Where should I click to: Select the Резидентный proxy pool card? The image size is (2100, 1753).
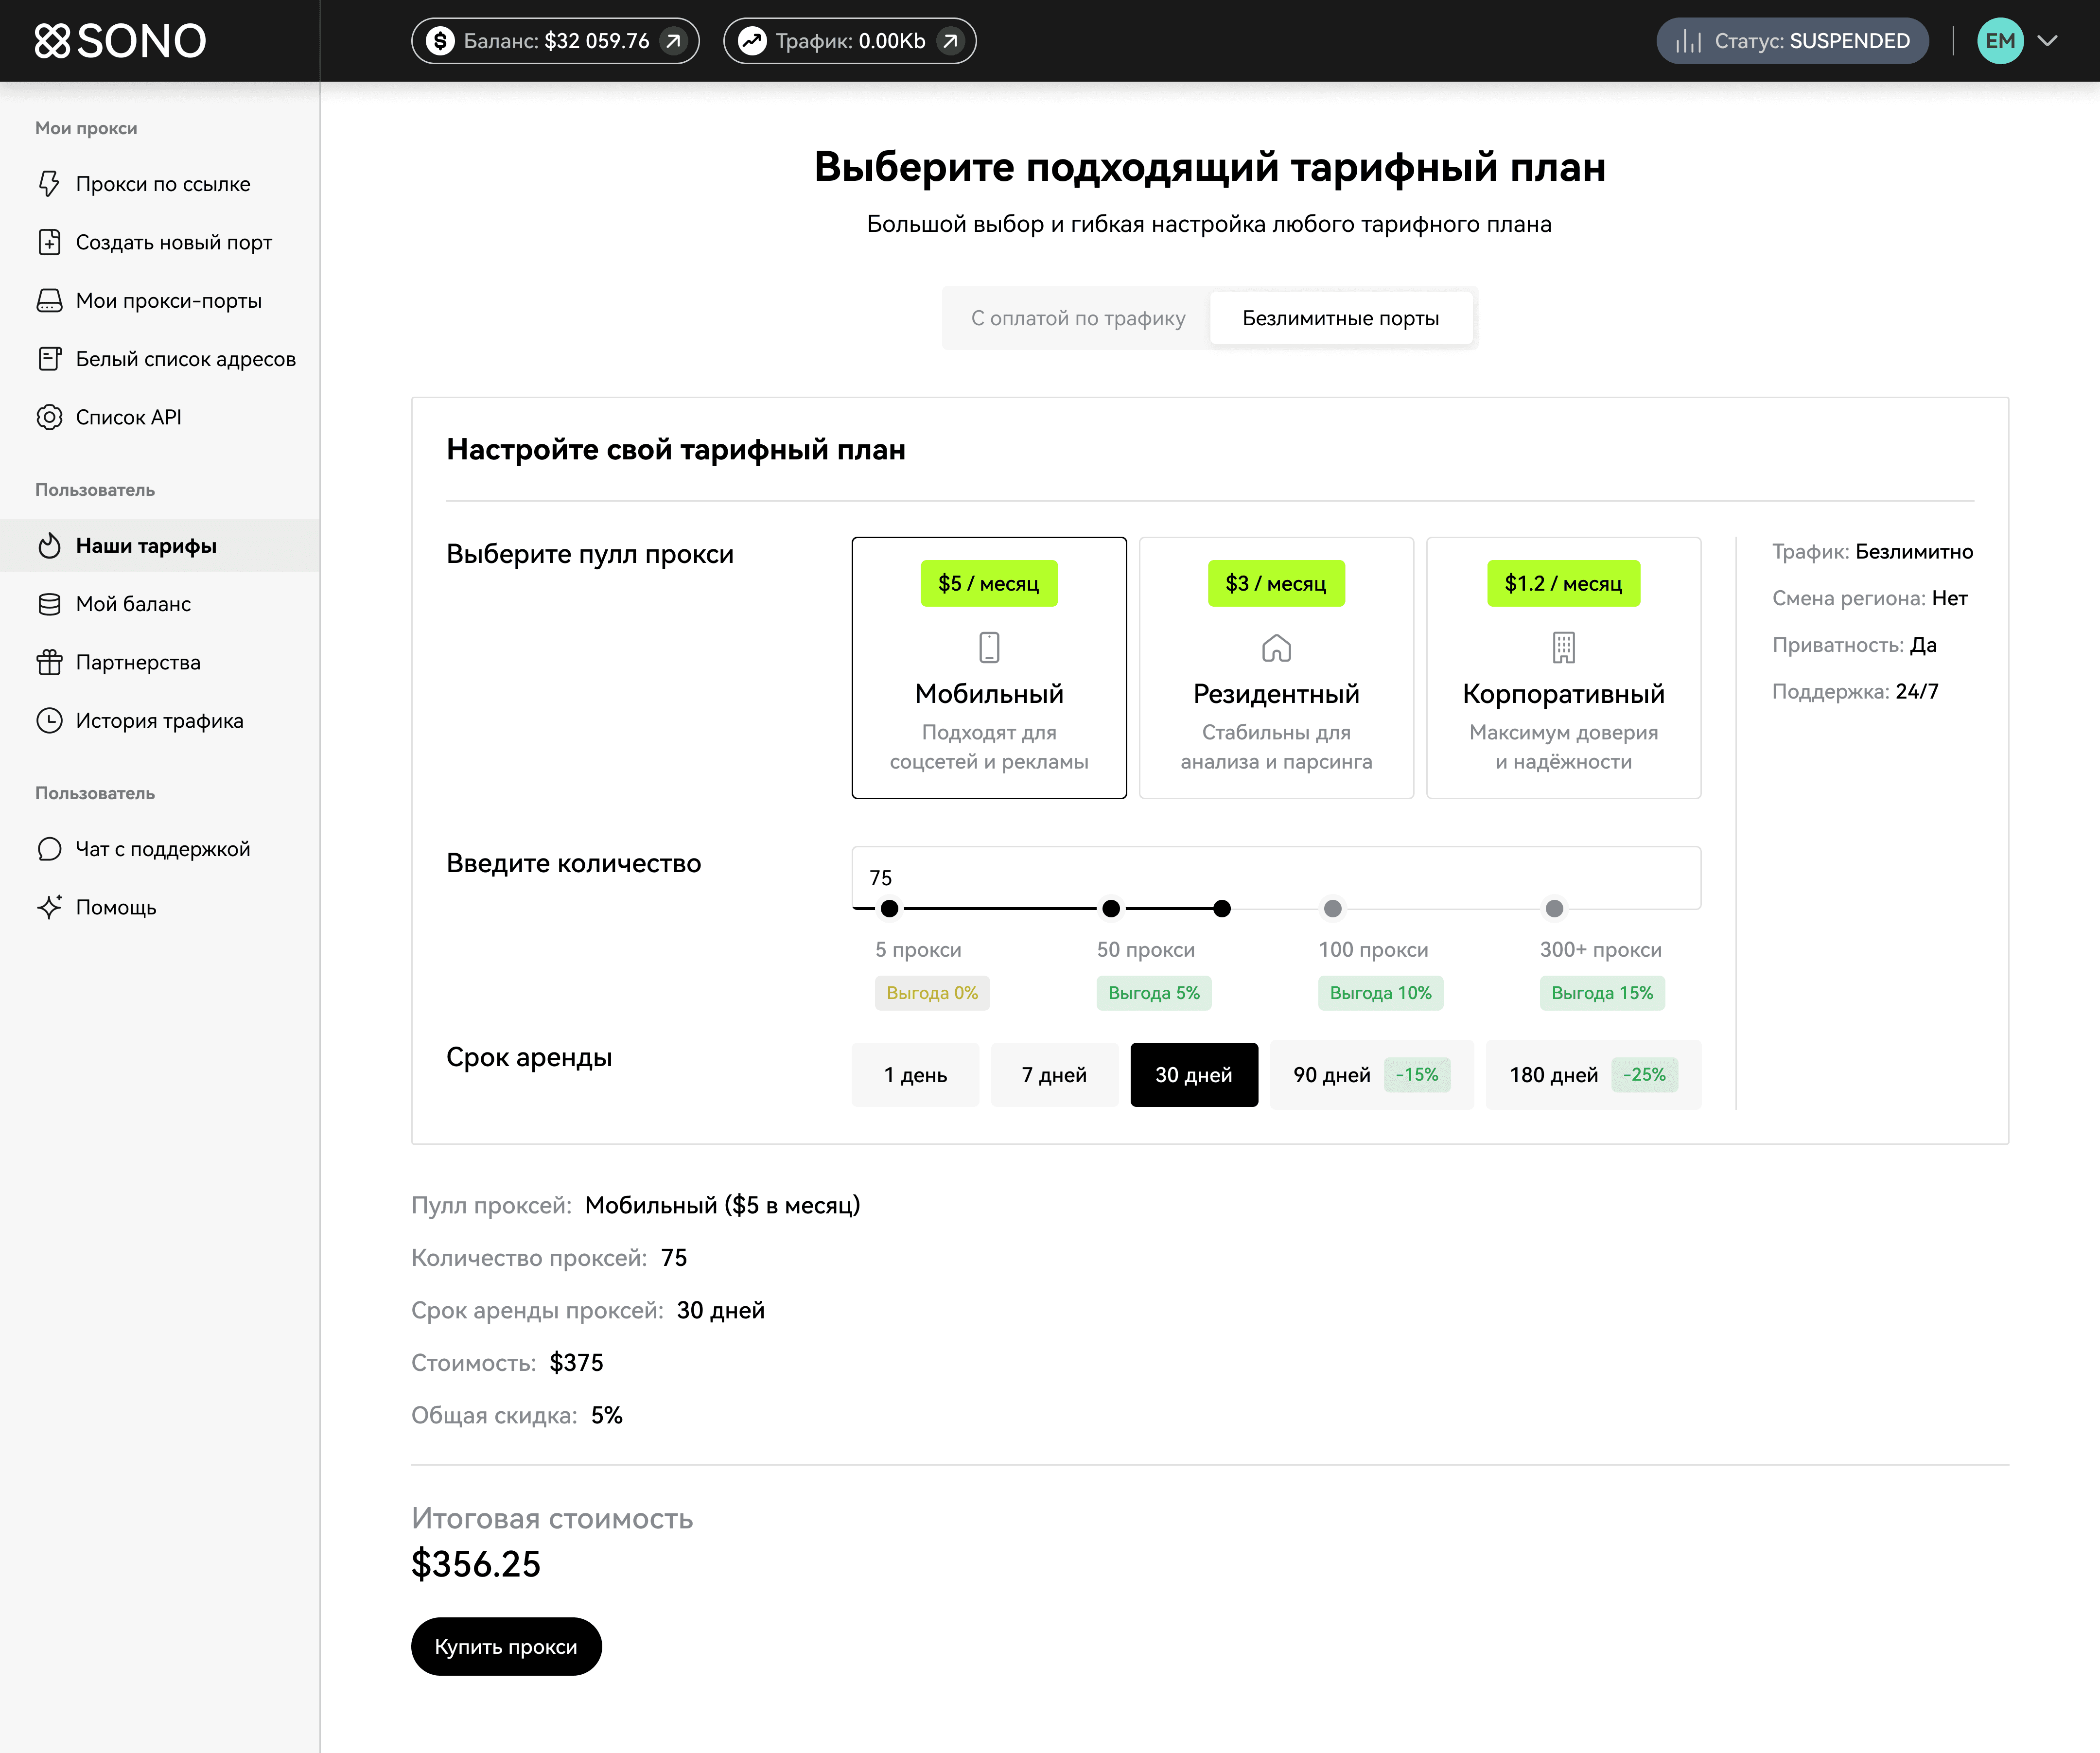[1276, 667]
